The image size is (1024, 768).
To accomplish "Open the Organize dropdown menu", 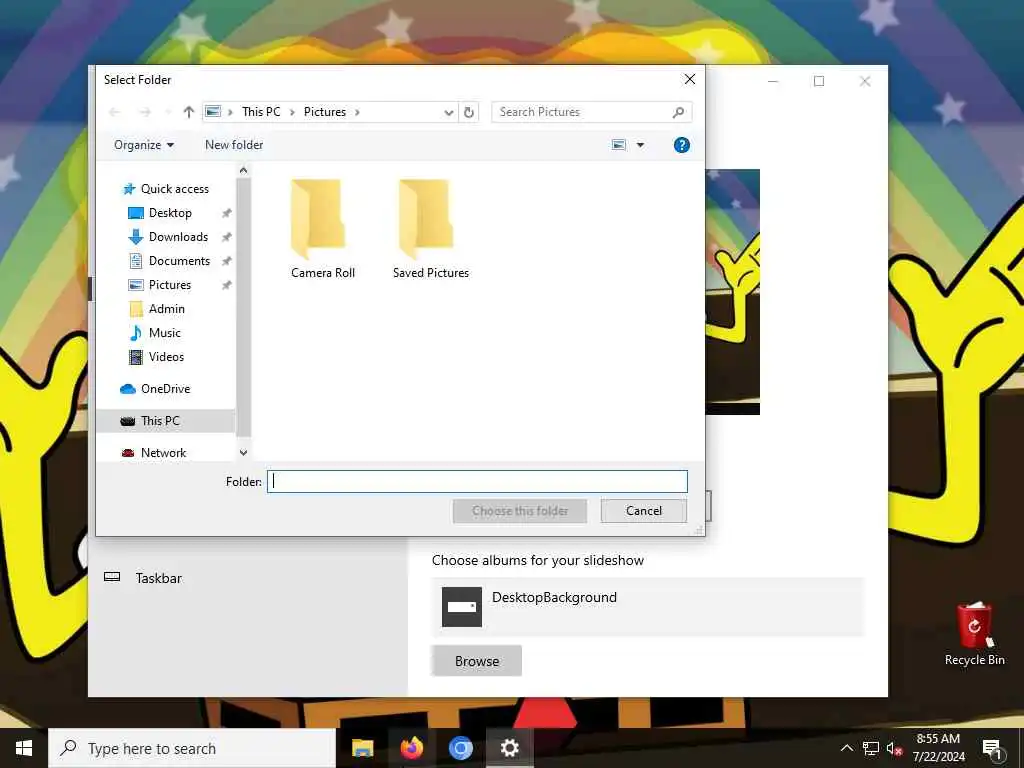I will (x=144, y=145).
